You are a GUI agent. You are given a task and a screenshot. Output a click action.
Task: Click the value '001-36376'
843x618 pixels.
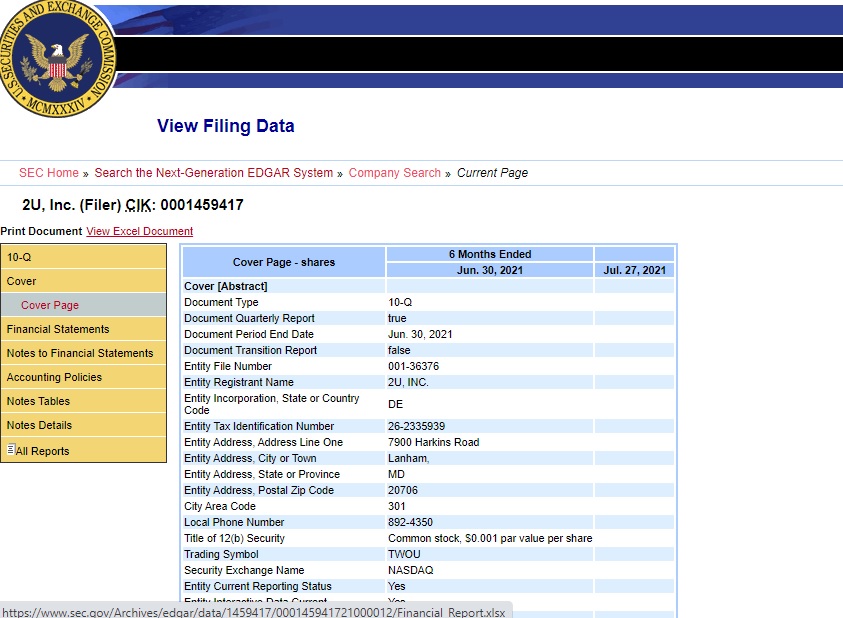click(x=413, y=366)
